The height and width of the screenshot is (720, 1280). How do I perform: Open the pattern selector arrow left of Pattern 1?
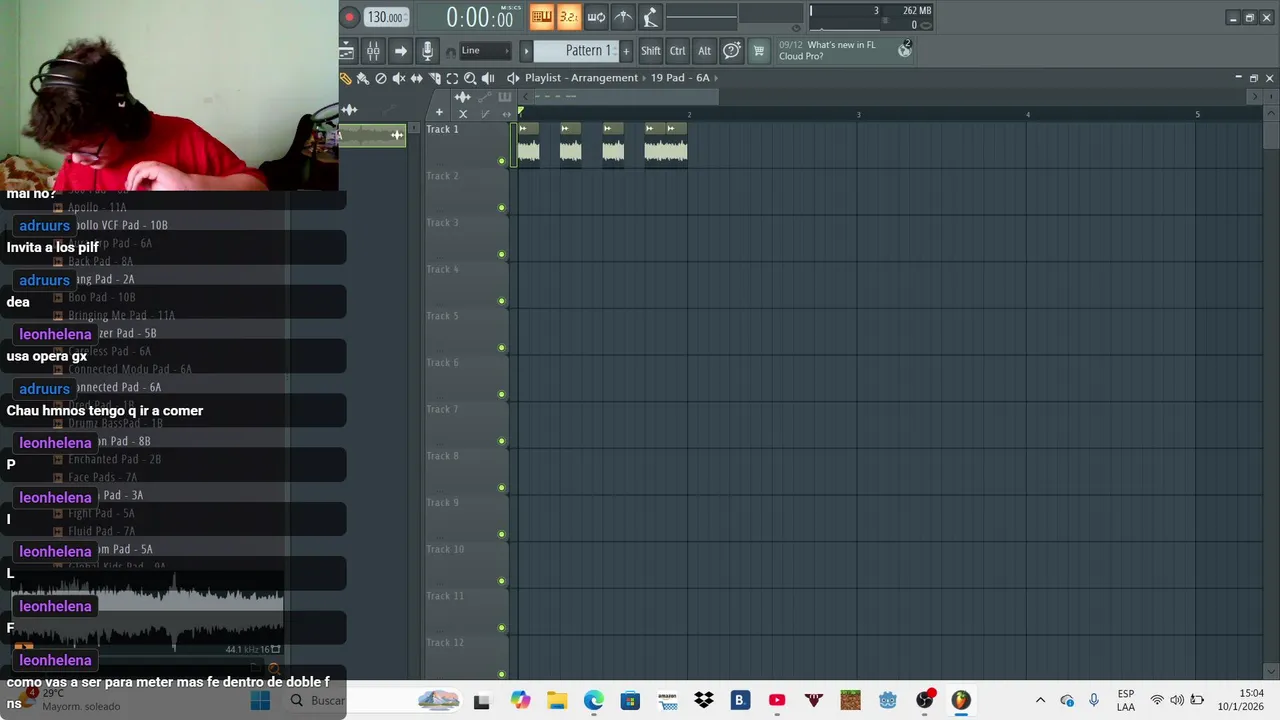pos(527,51)
